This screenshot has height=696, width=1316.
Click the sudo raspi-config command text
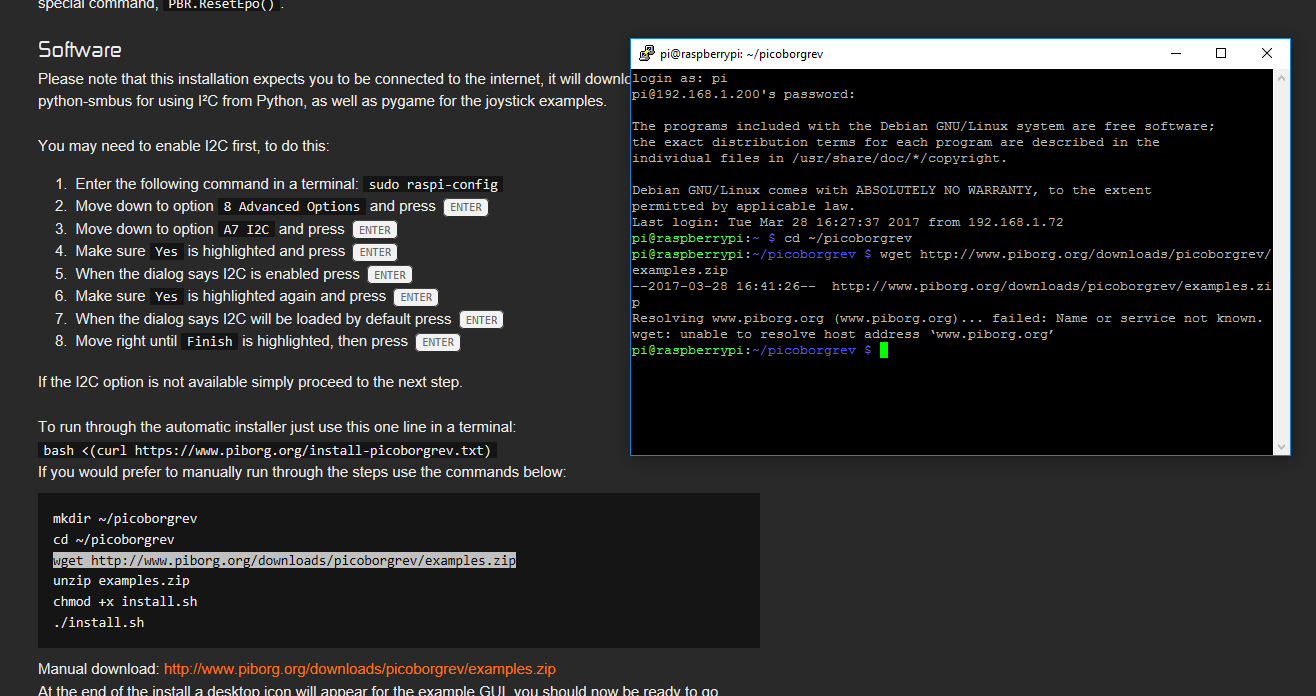432,185
